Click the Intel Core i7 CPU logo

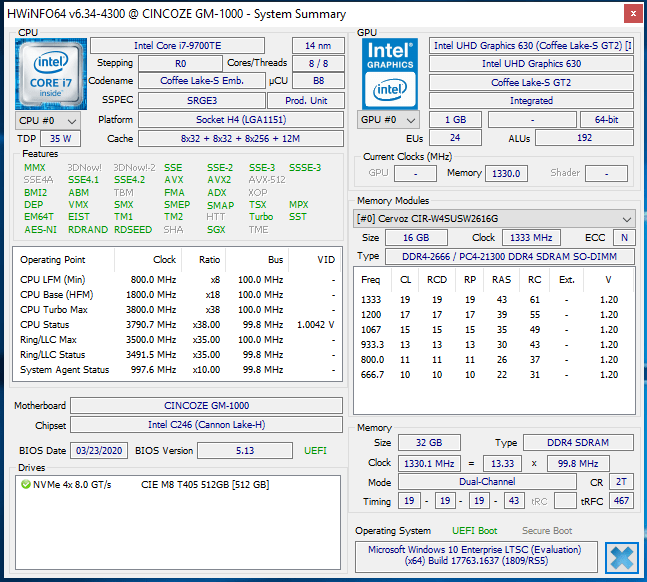(x=51, y=74)
